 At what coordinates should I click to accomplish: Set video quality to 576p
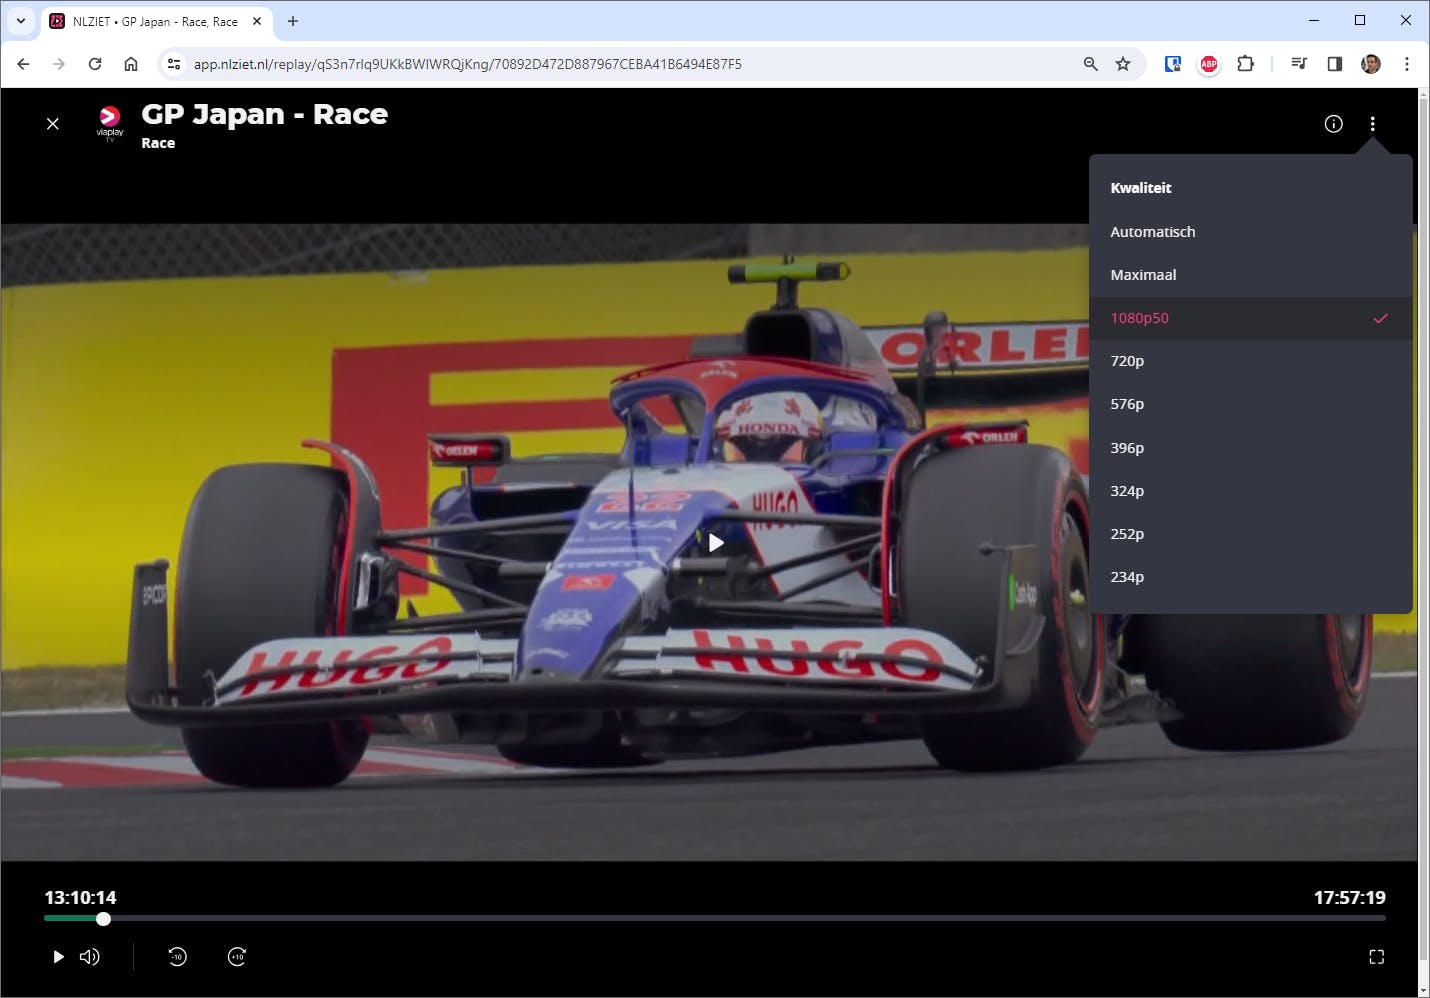[1250, 404]
